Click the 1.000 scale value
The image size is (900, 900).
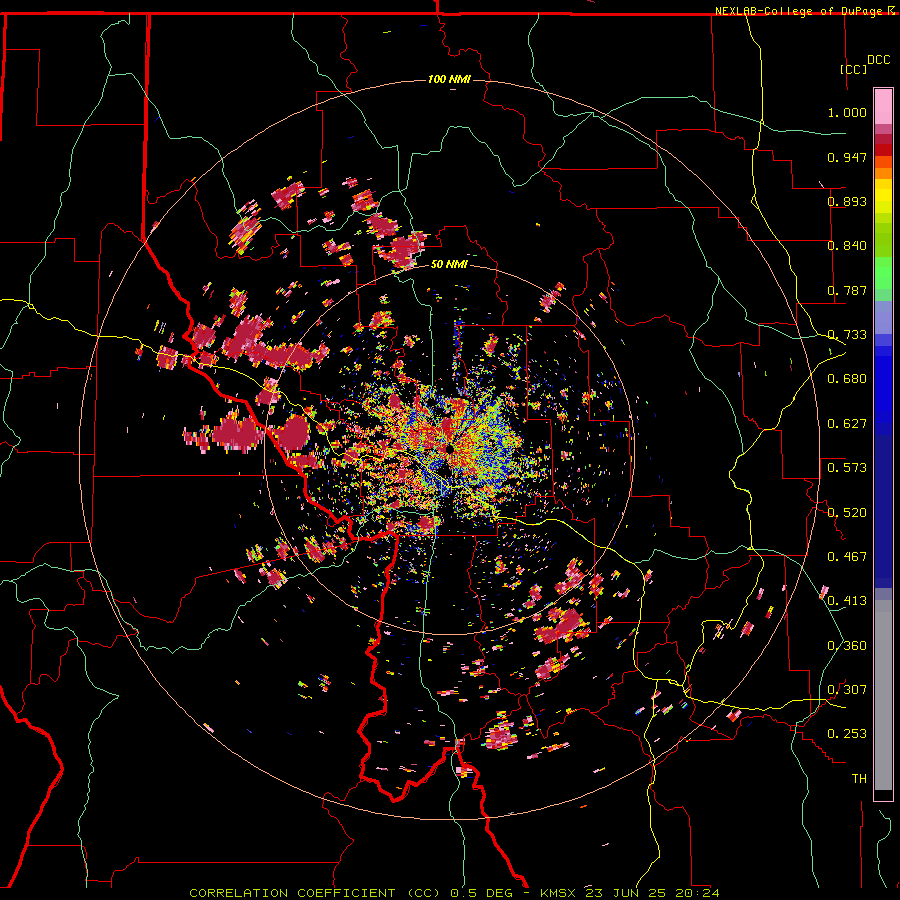(x=847, y=112)
